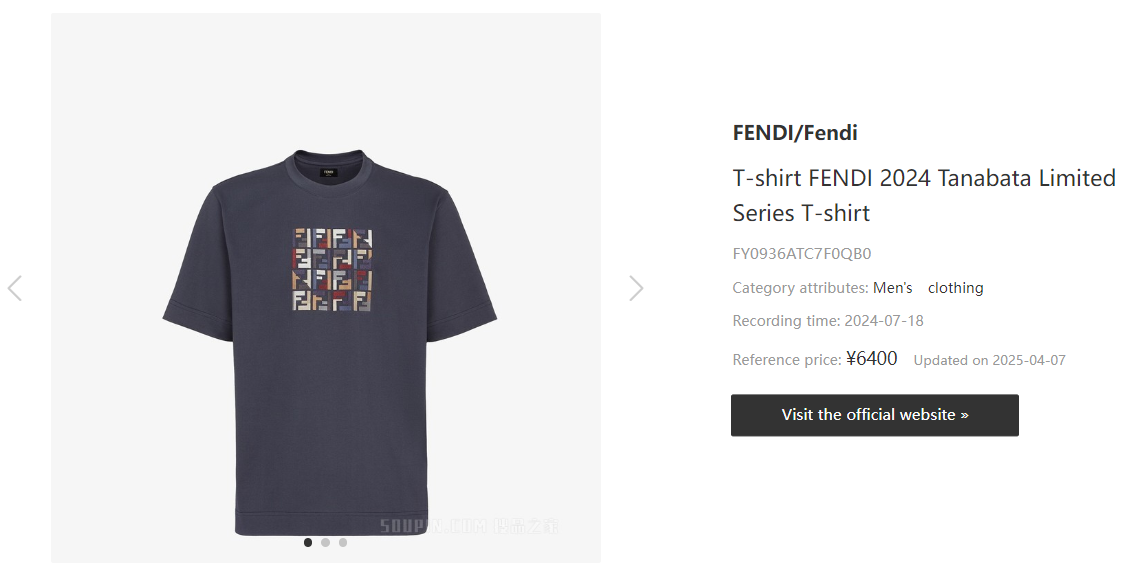This screenshot has width=1139, height=586.
Task: Go to the previous product image arrow
Action: point(15,288)
